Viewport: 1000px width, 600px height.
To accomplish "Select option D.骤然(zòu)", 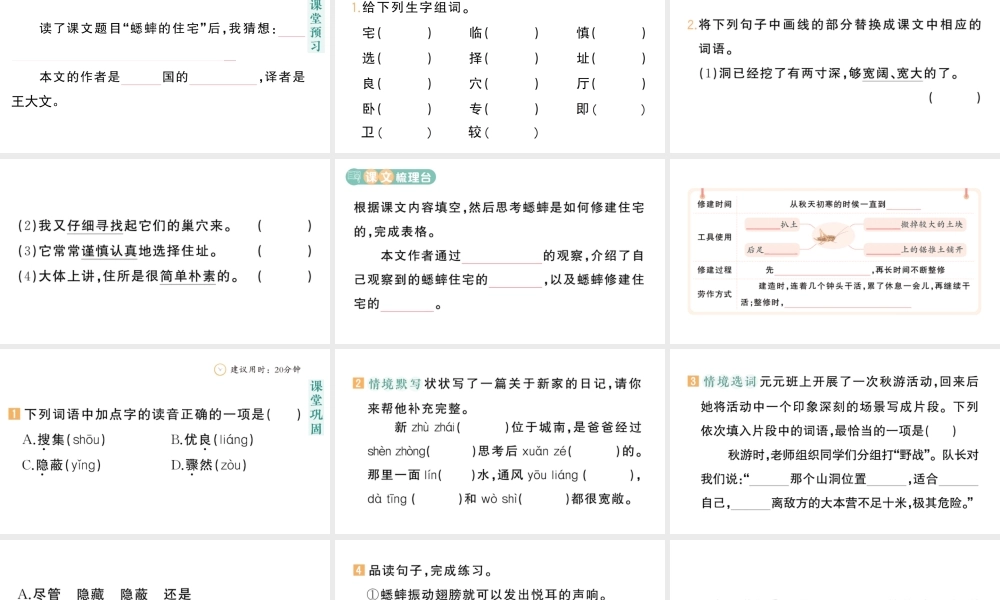I will point(209,465).
